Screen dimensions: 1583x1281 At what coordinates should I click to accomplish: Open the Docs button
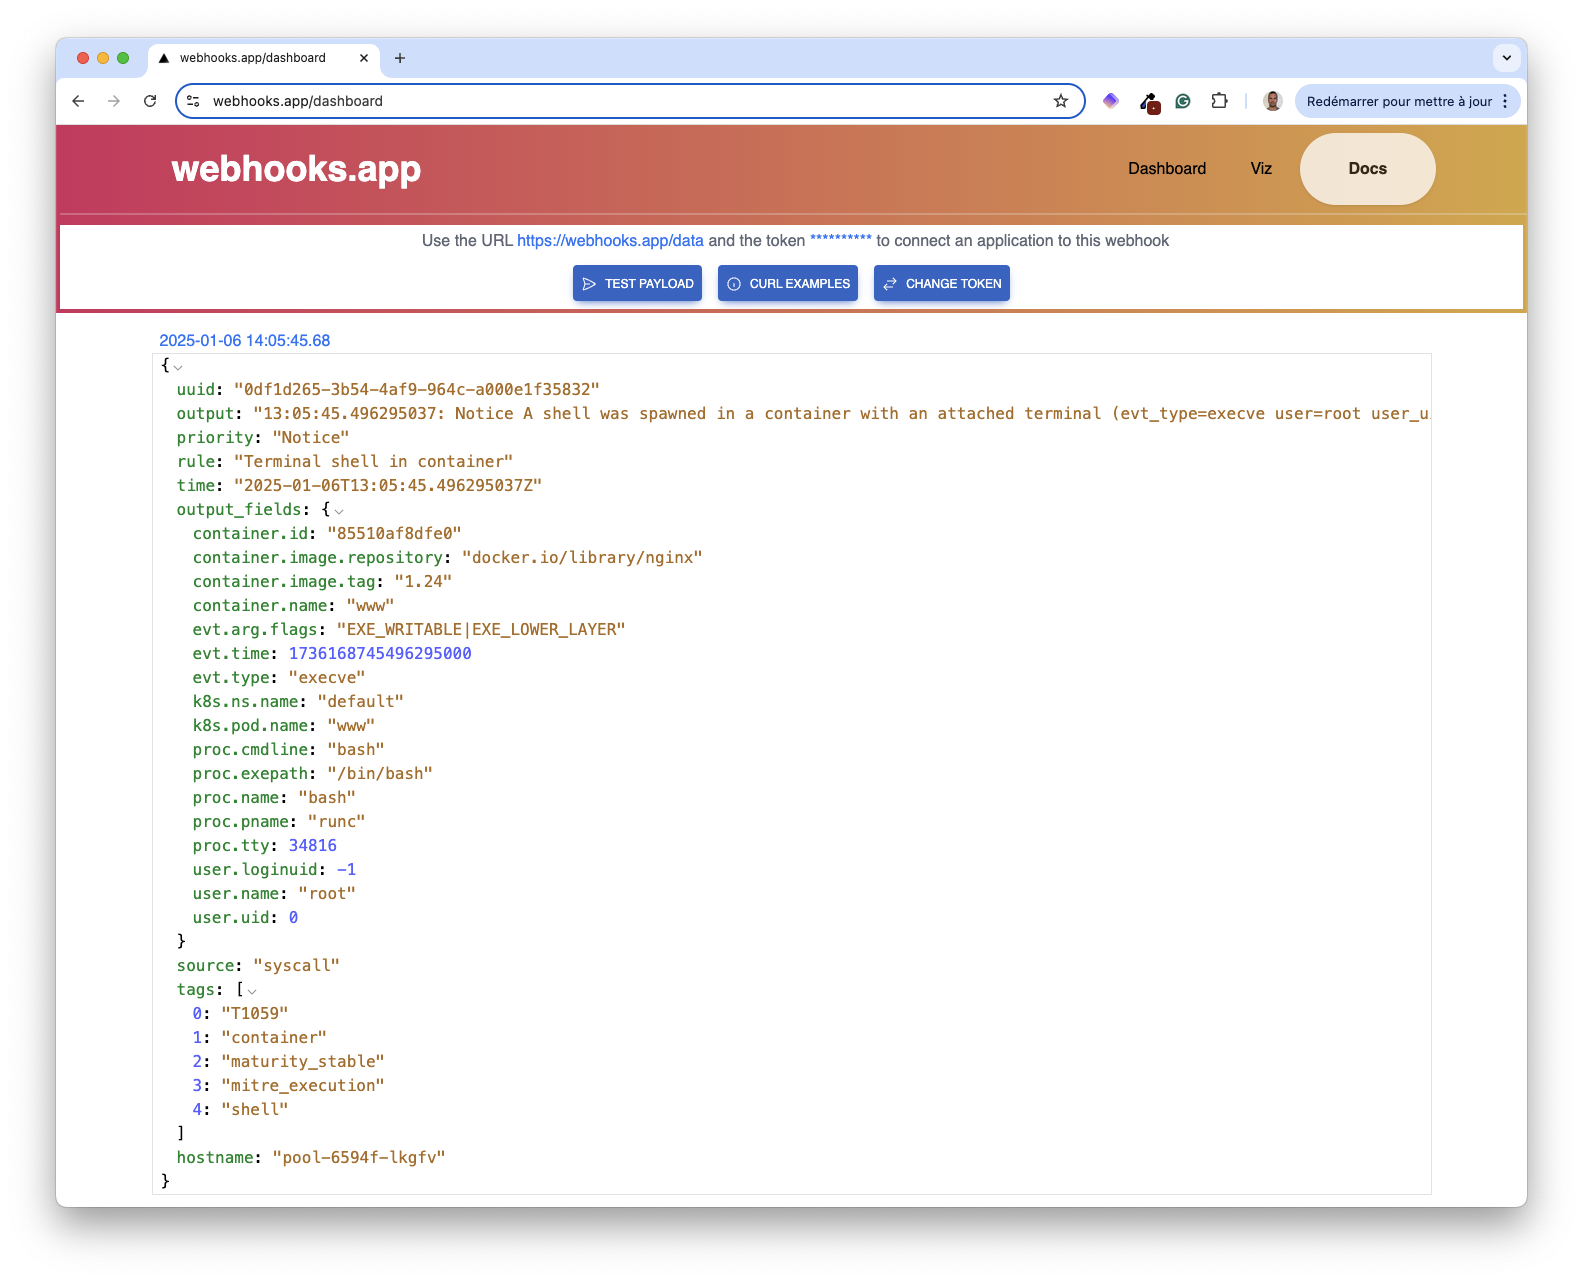pos(1367,169)
